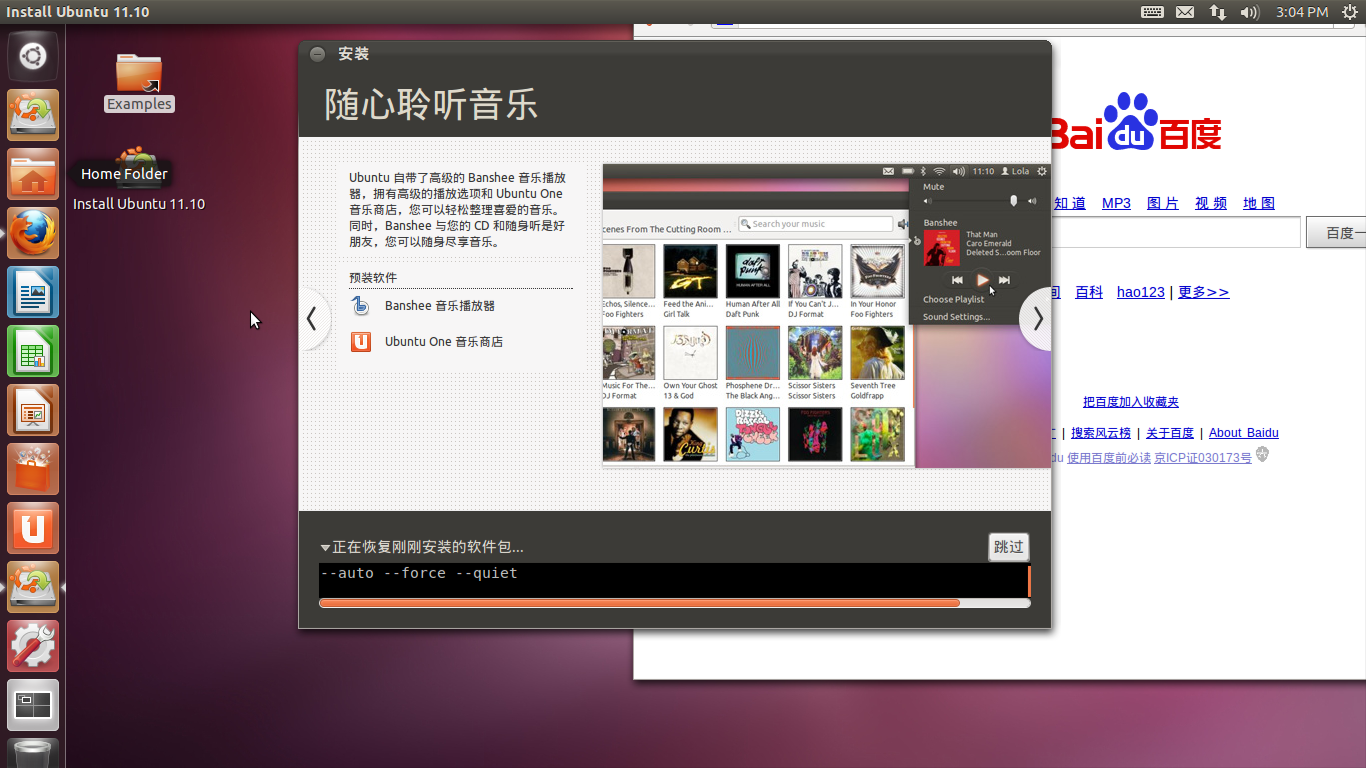Screen dimensions: 1366x768
Task: Open the 京ICP证030173号 link
Action: pyautogui.click(x=1203, y=458)
